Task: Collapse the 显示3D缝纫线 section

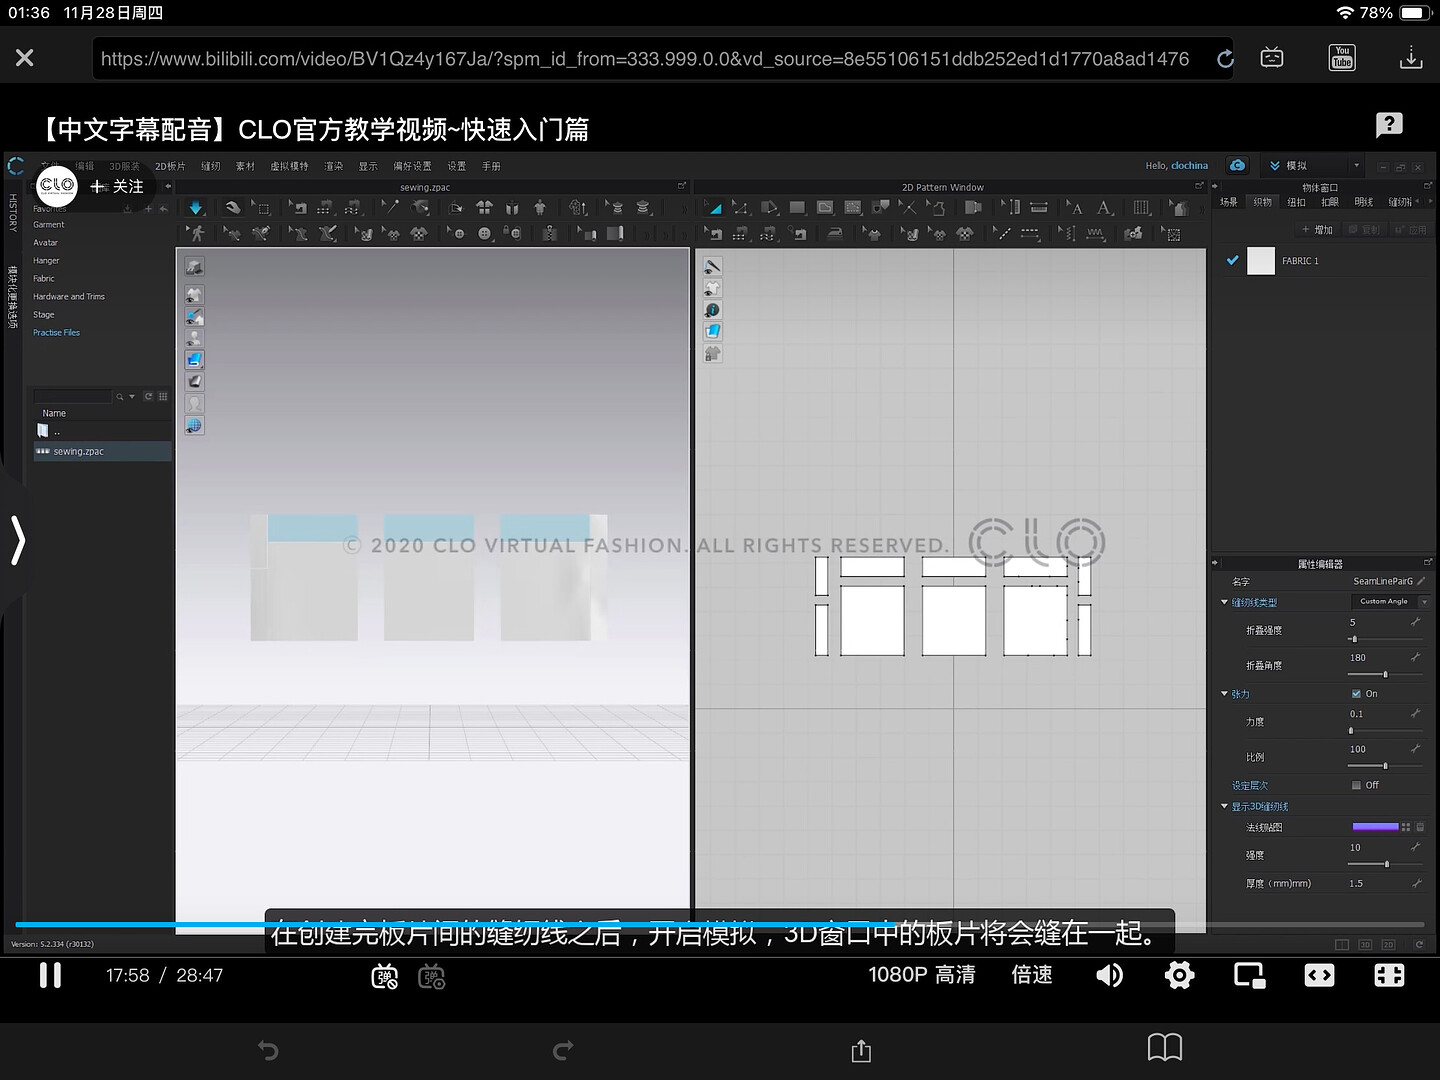Action: (x=1224, y=806)
